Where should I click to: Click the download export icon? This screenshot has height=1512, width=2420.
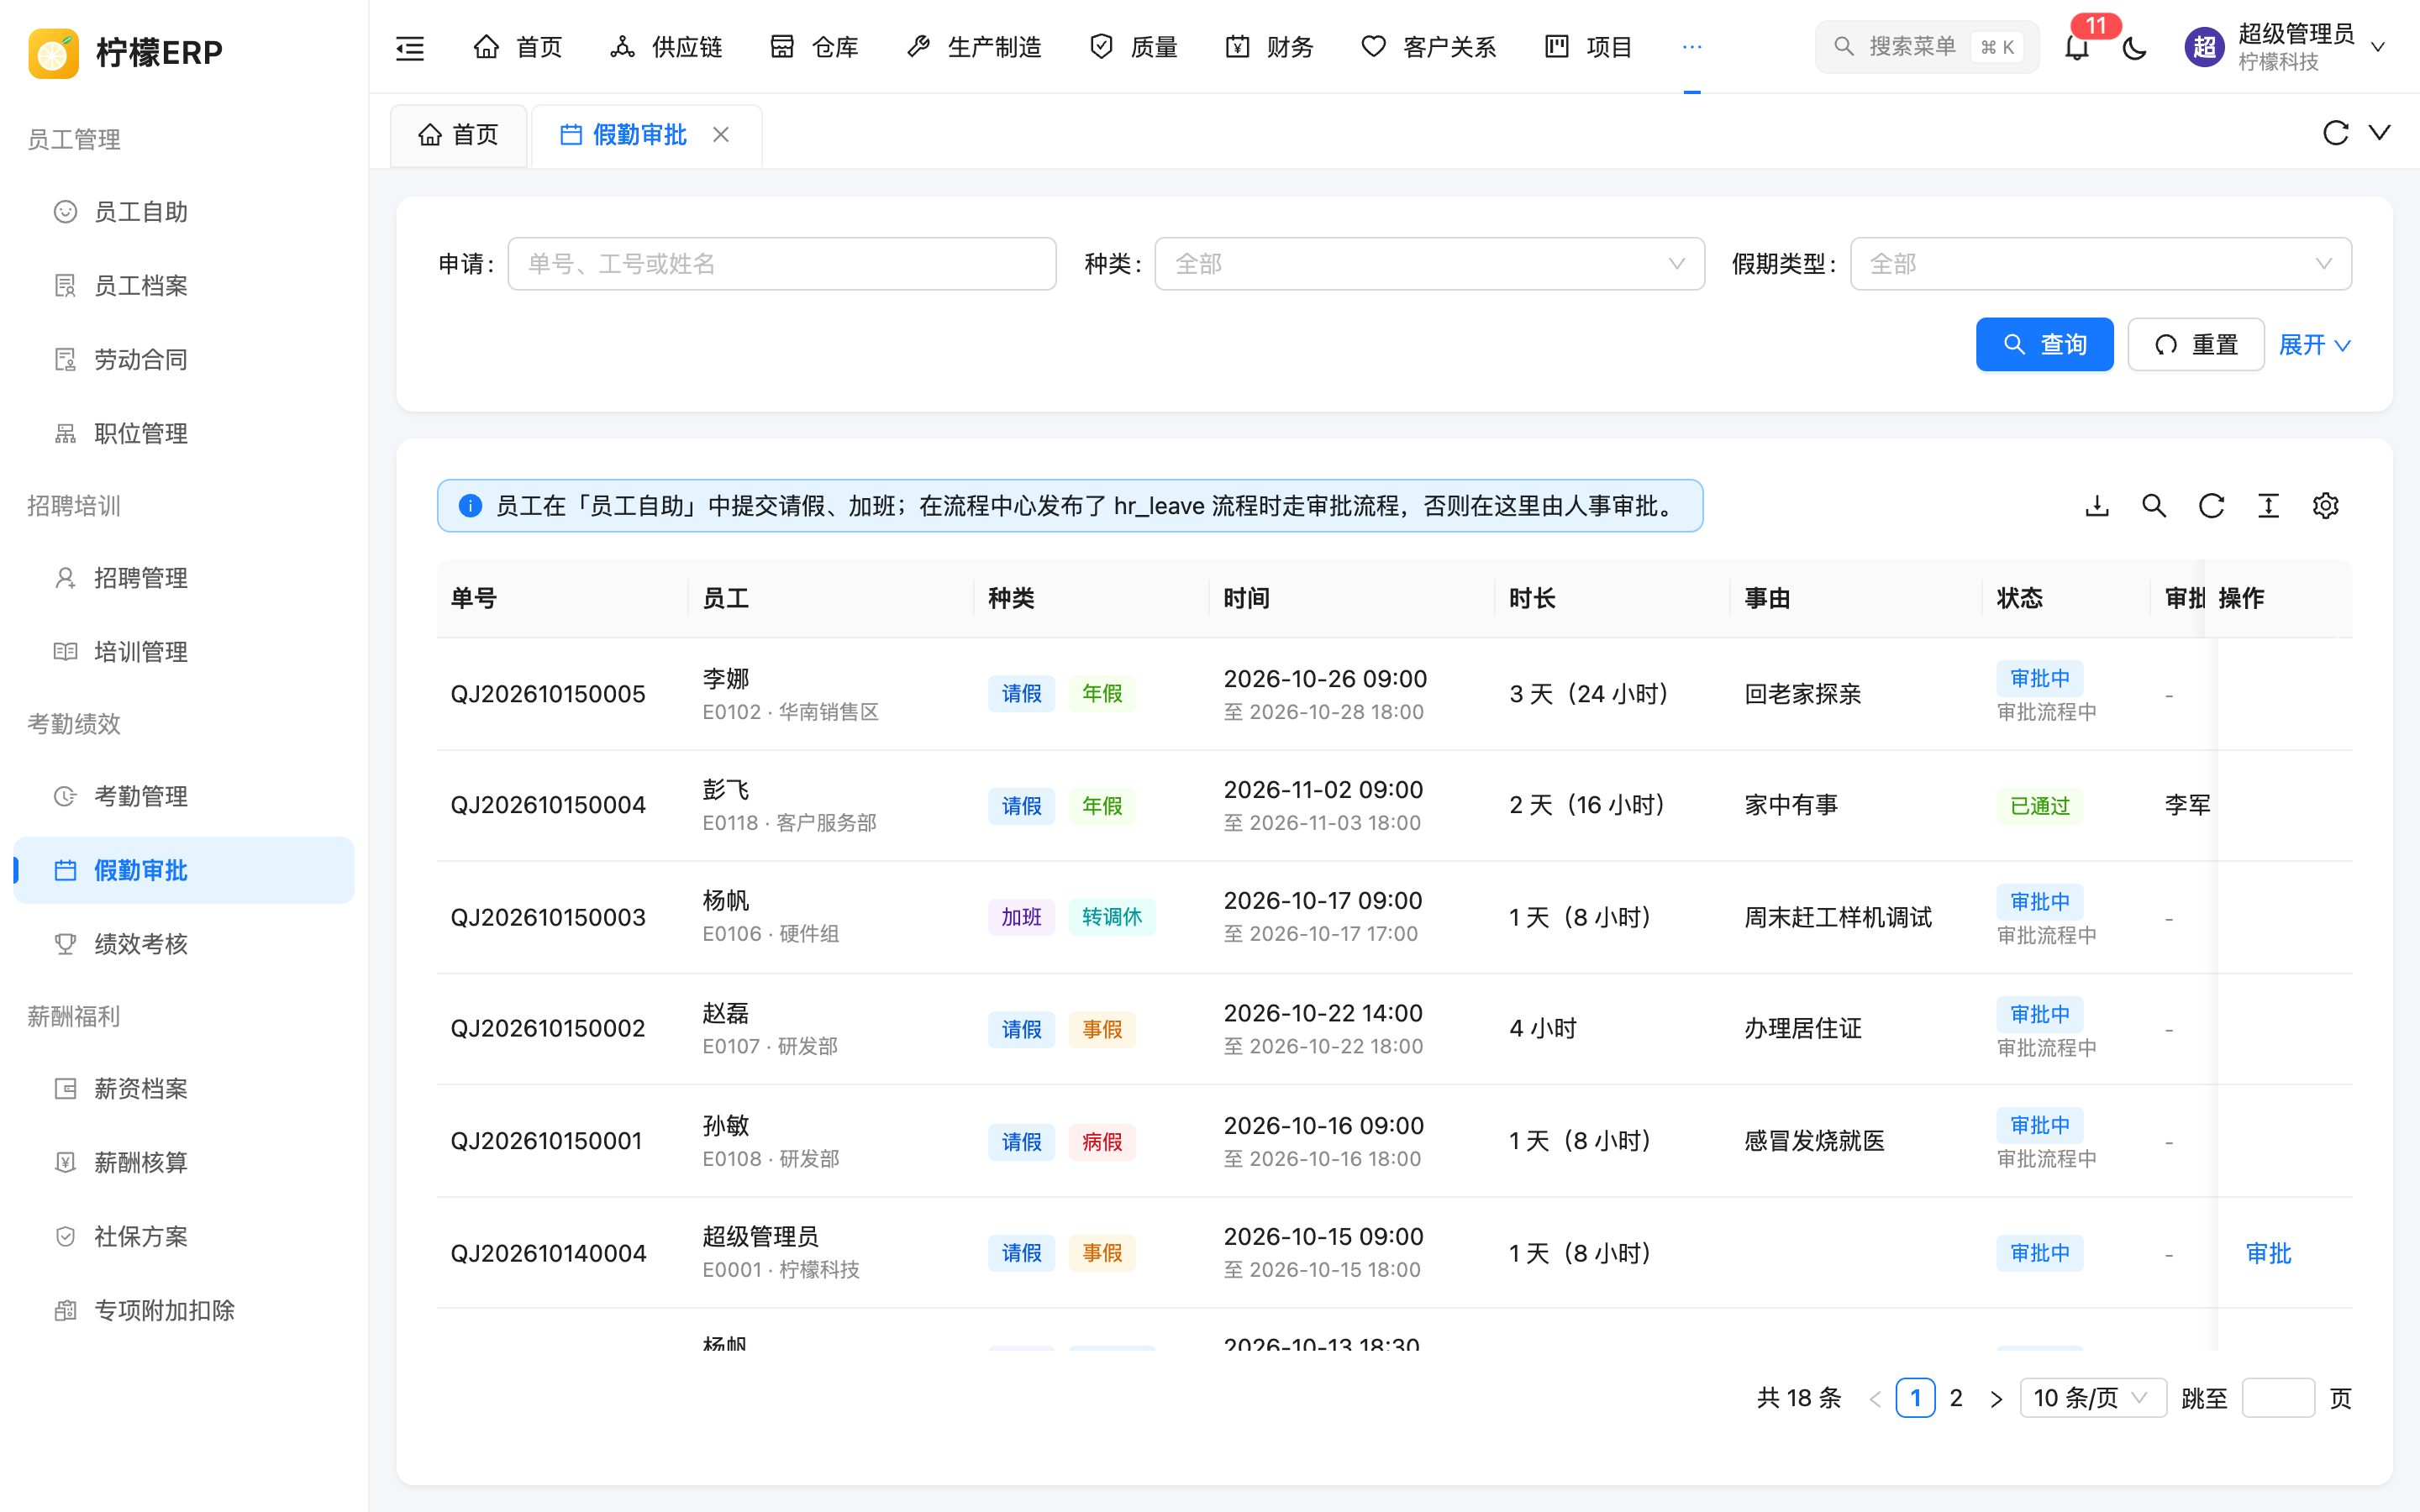[x=2097, y=506]
